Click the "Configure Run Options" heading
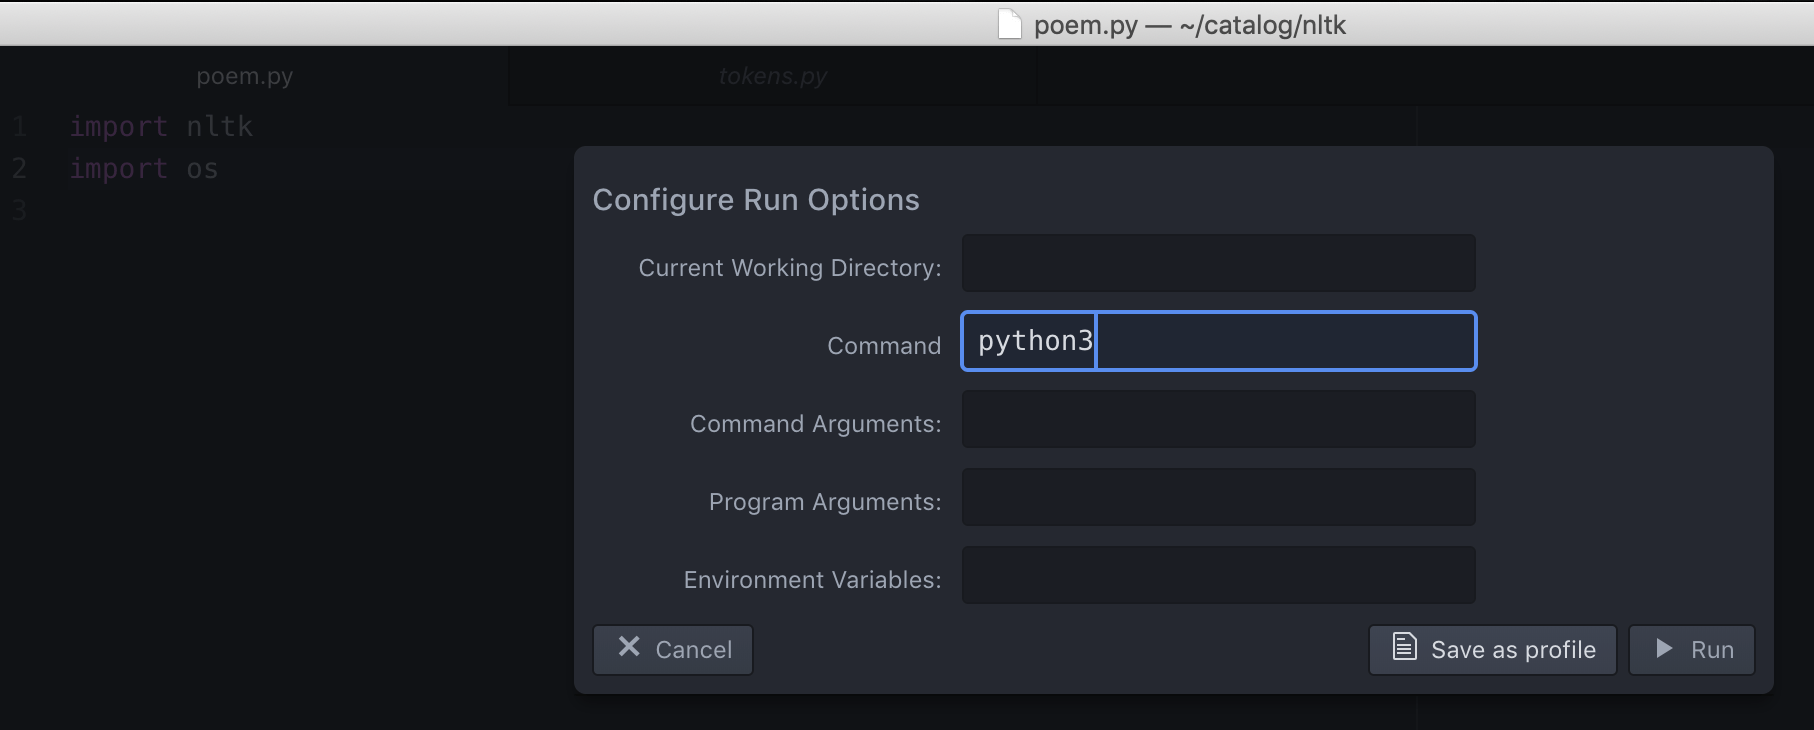The image size is (1814, 730). [756, 200]
